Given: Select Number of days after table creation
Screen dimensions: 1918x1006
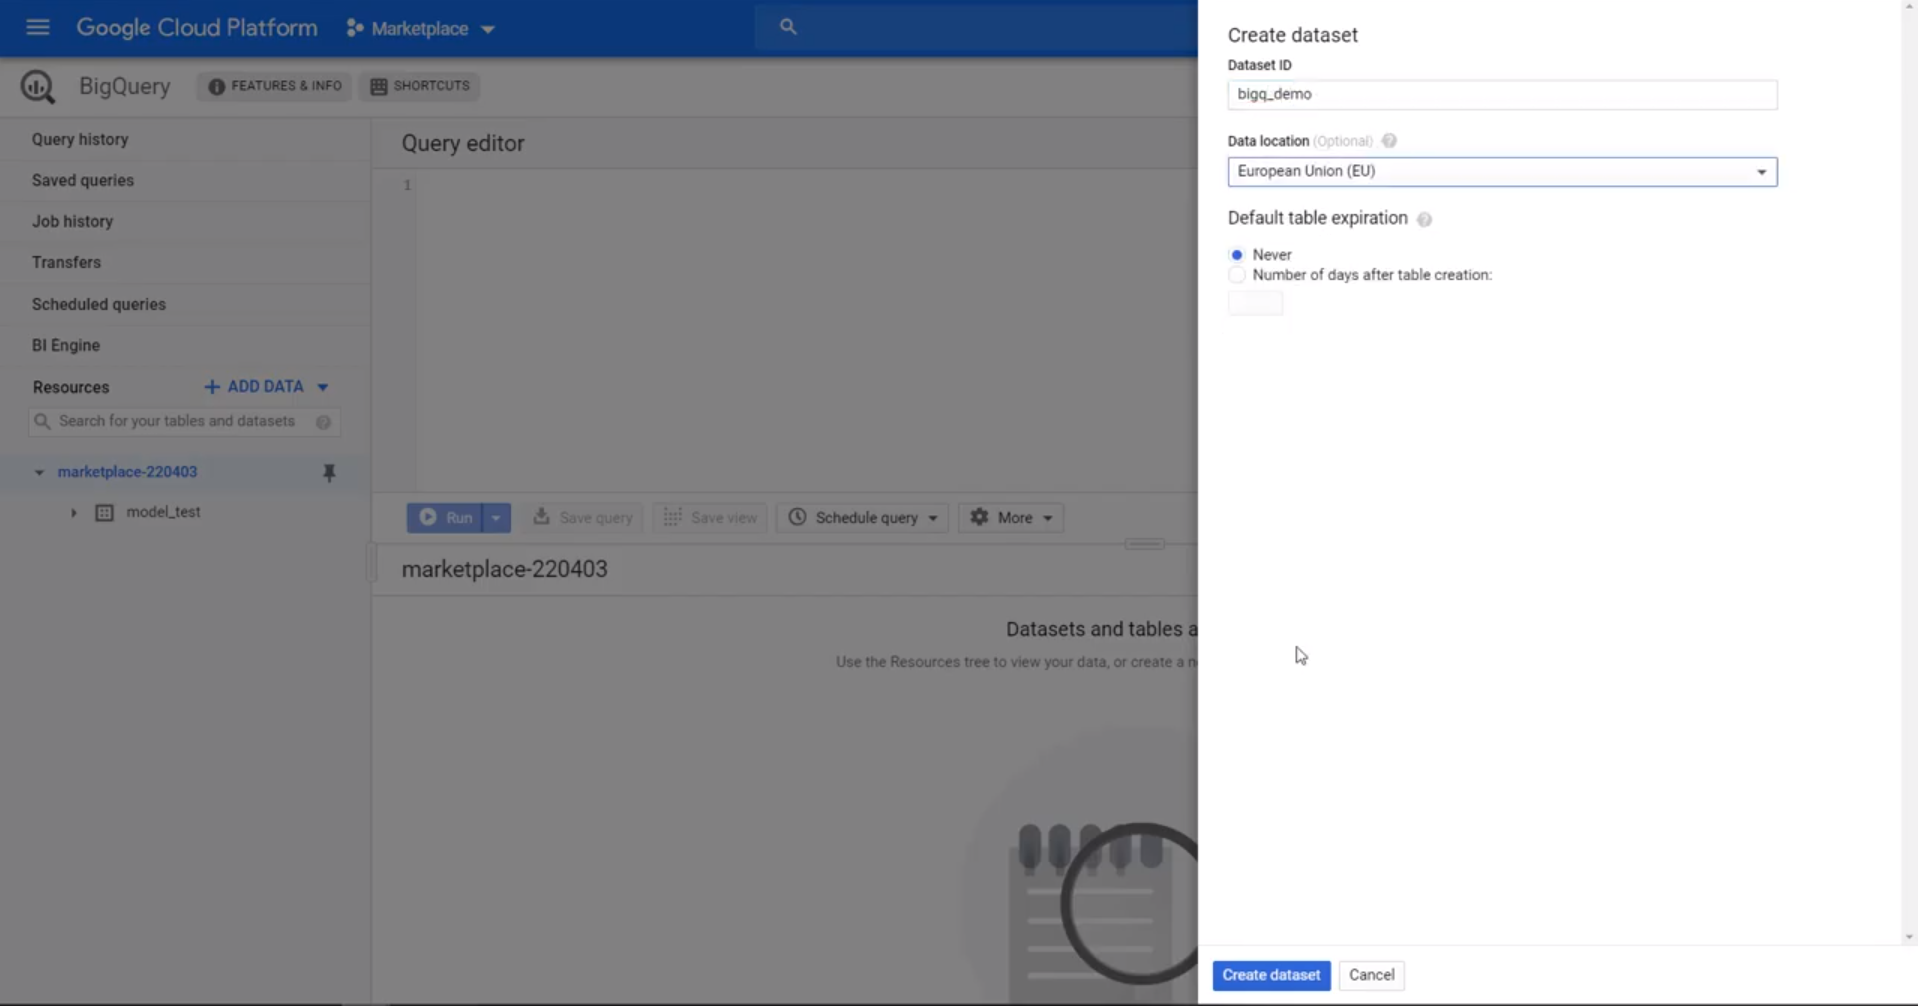Looking at the screenshot, I should (x=1237, y=275).
